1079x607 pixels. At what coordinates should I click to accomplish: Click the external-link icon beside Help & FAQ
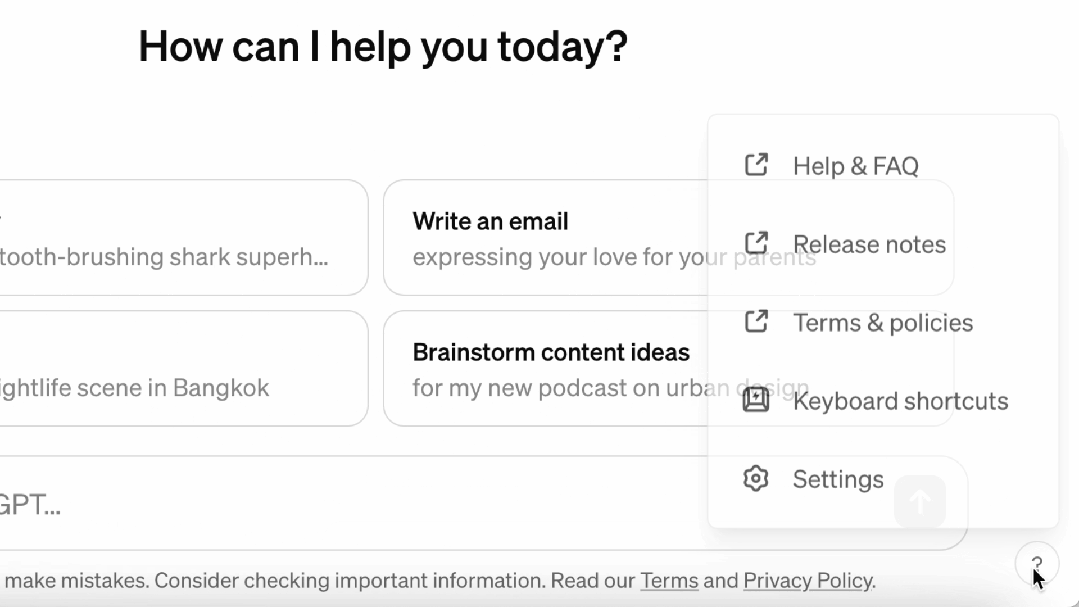click(757, 165)
